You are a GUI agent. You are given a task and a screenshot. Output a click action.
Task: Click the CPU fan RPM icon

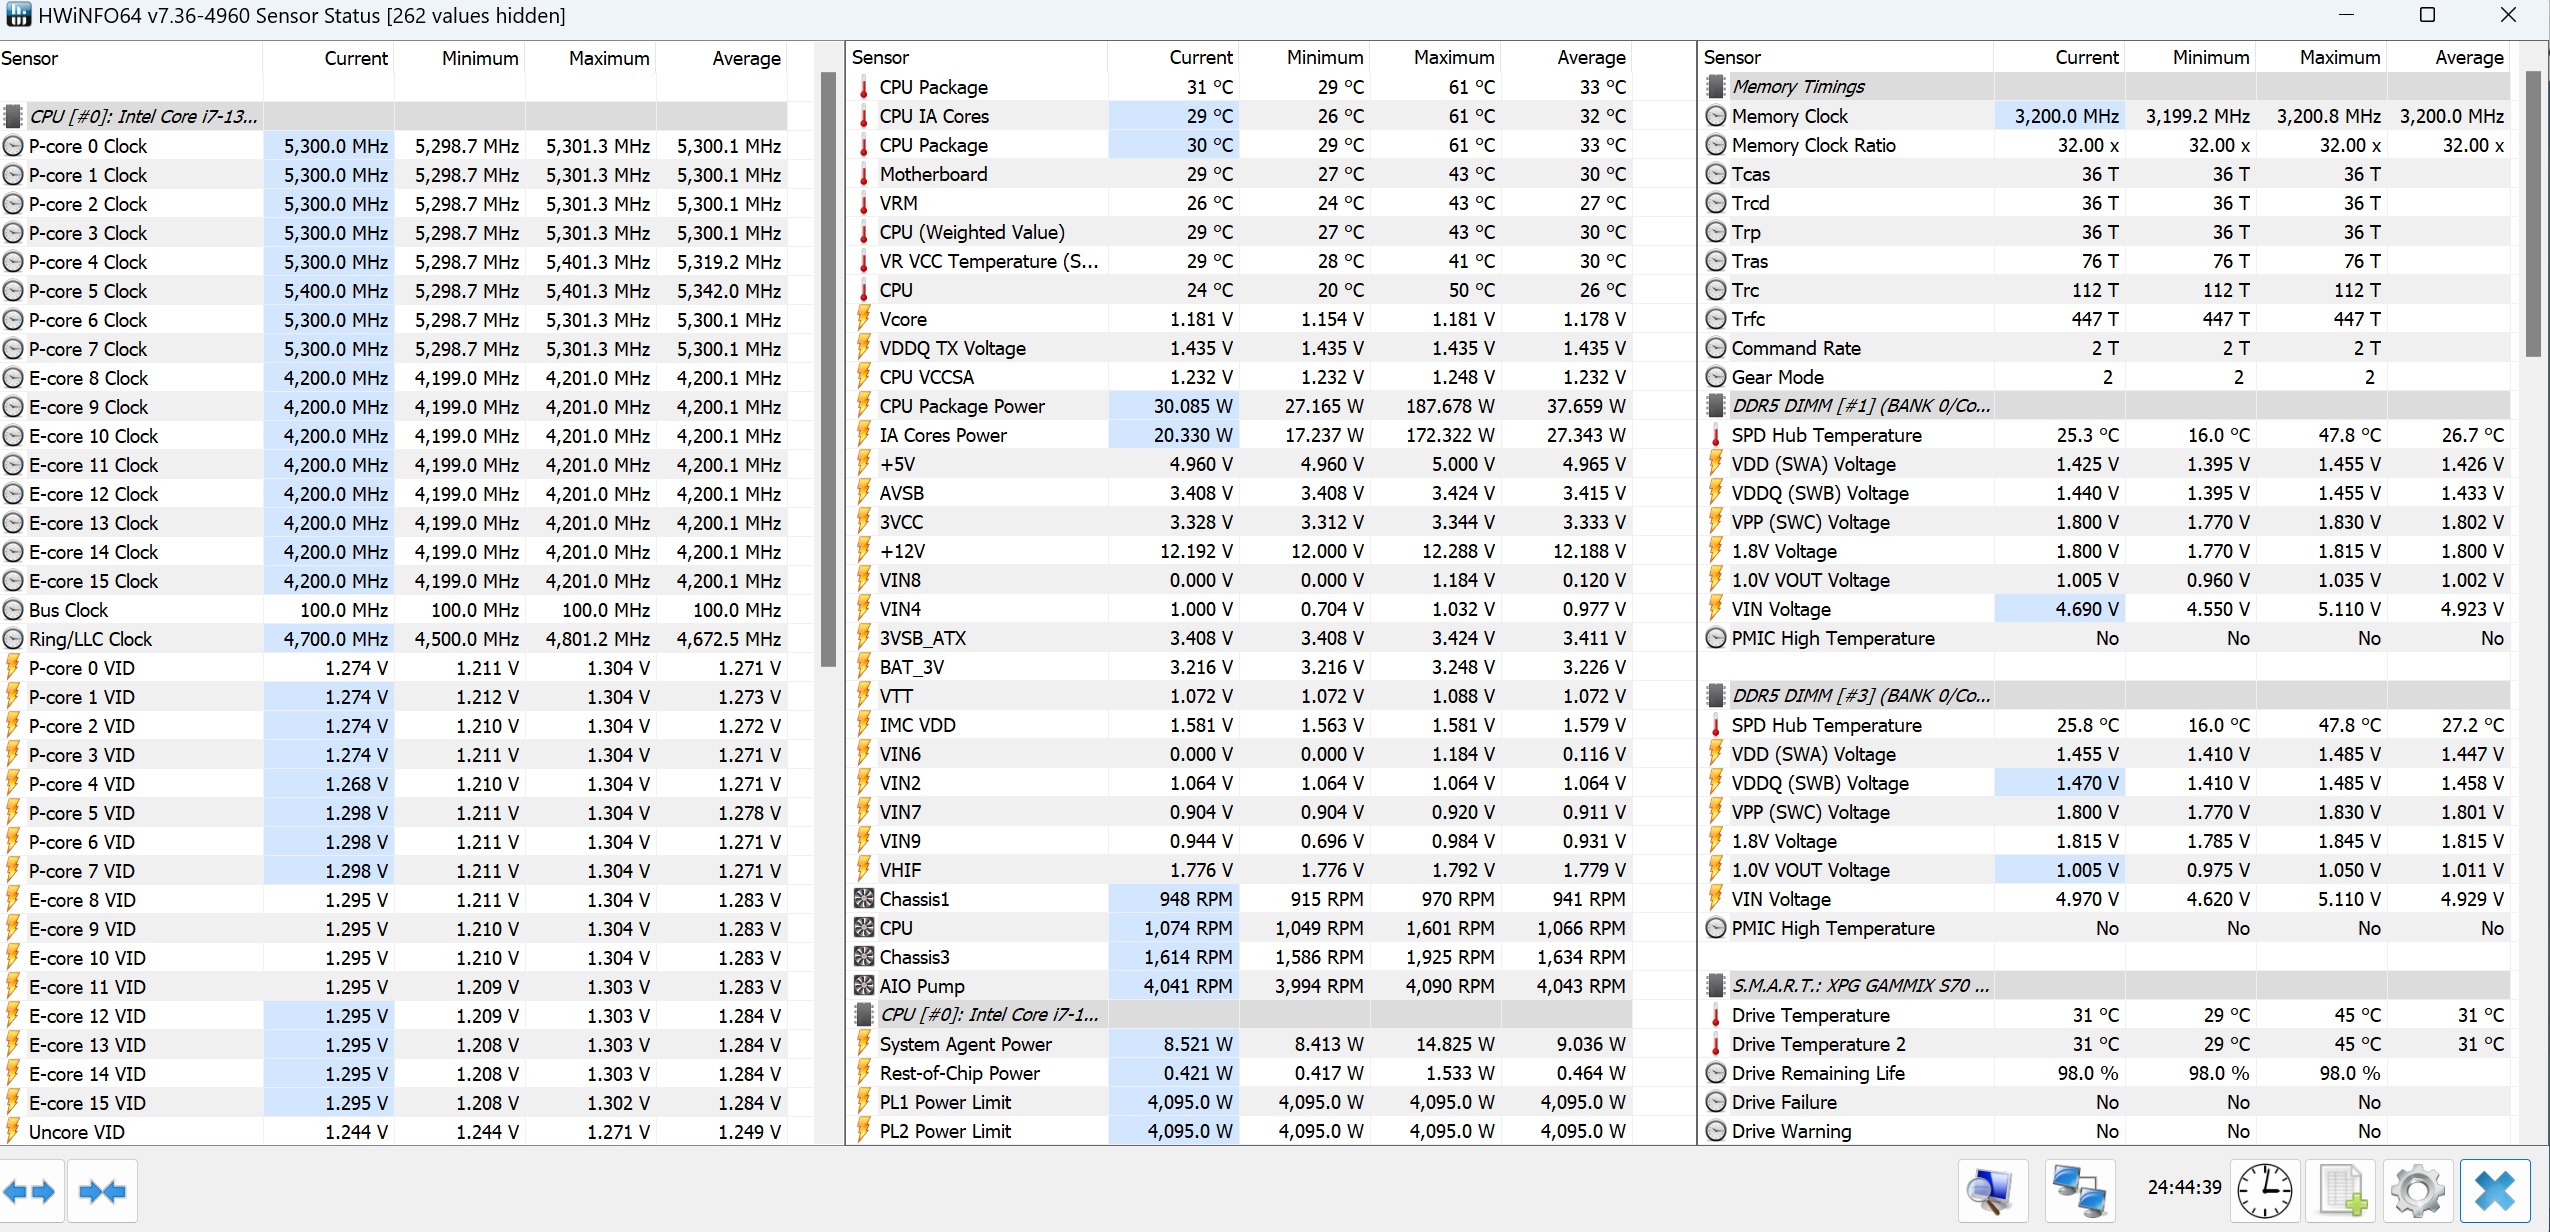click(864, 928)
